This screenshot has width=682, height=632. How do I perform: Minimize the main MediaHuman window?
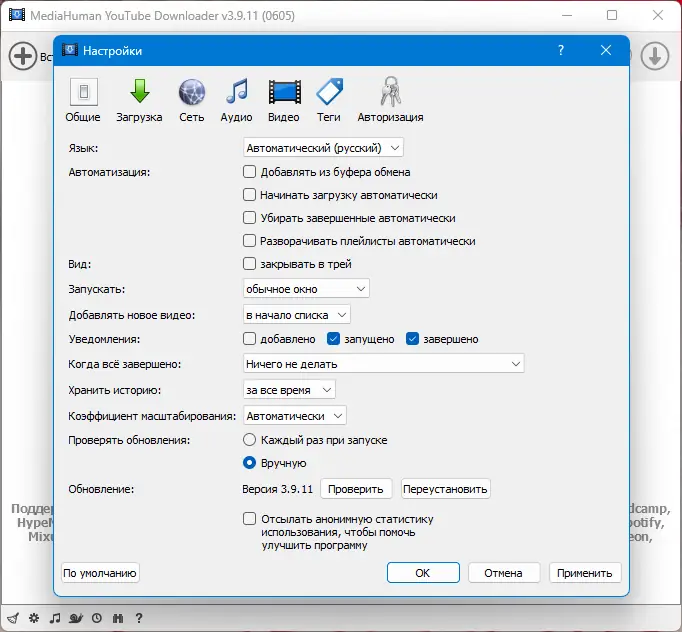[567, 15]
